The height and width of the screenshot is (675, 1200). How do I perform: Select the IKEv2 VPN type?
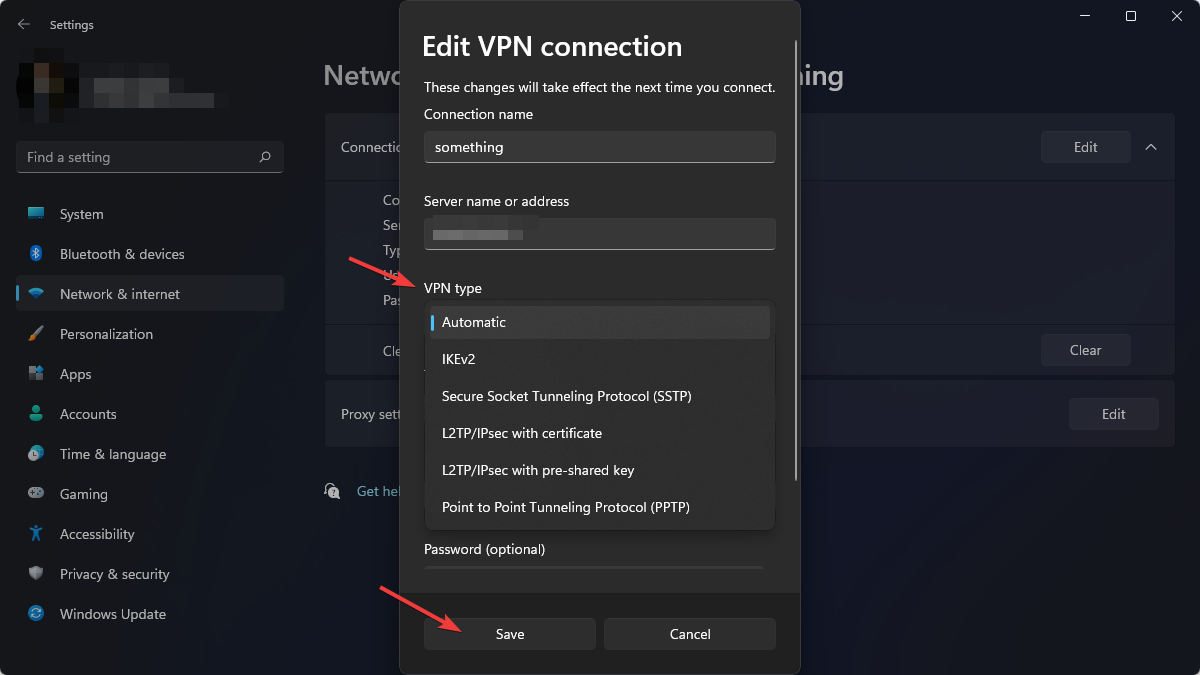click(x=599, y=359)
